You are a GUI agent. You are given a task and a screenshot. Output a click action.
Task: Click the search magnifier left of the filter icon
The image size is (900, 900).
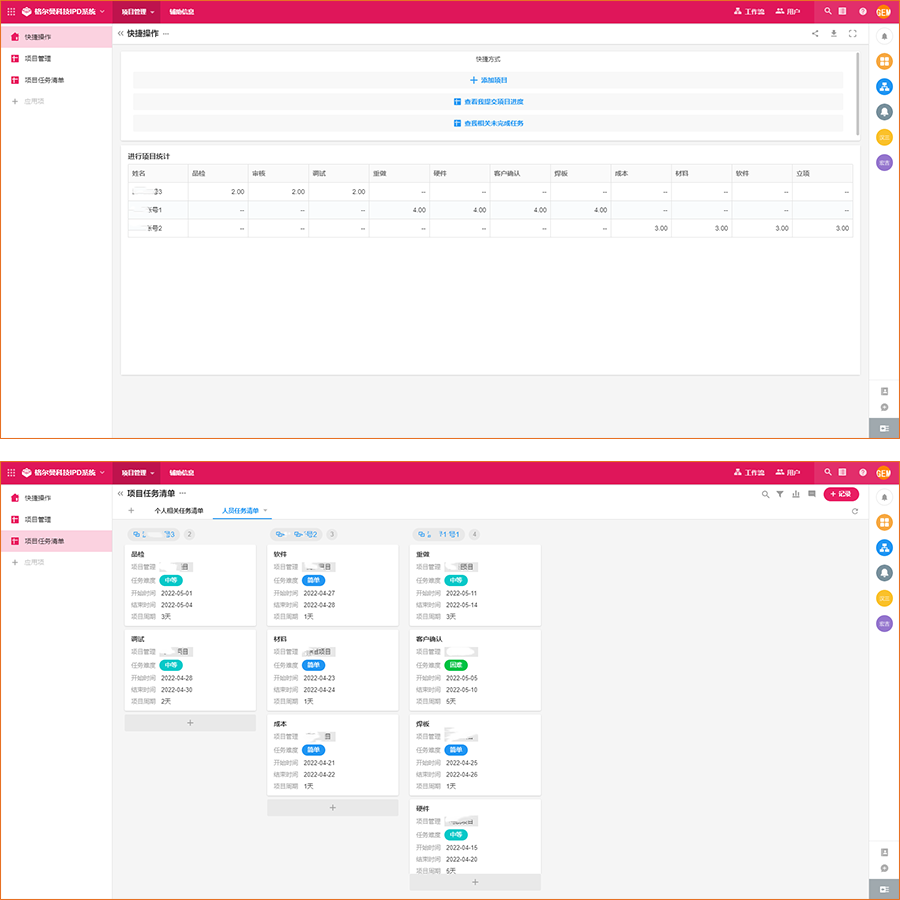(x=766, y=494)
